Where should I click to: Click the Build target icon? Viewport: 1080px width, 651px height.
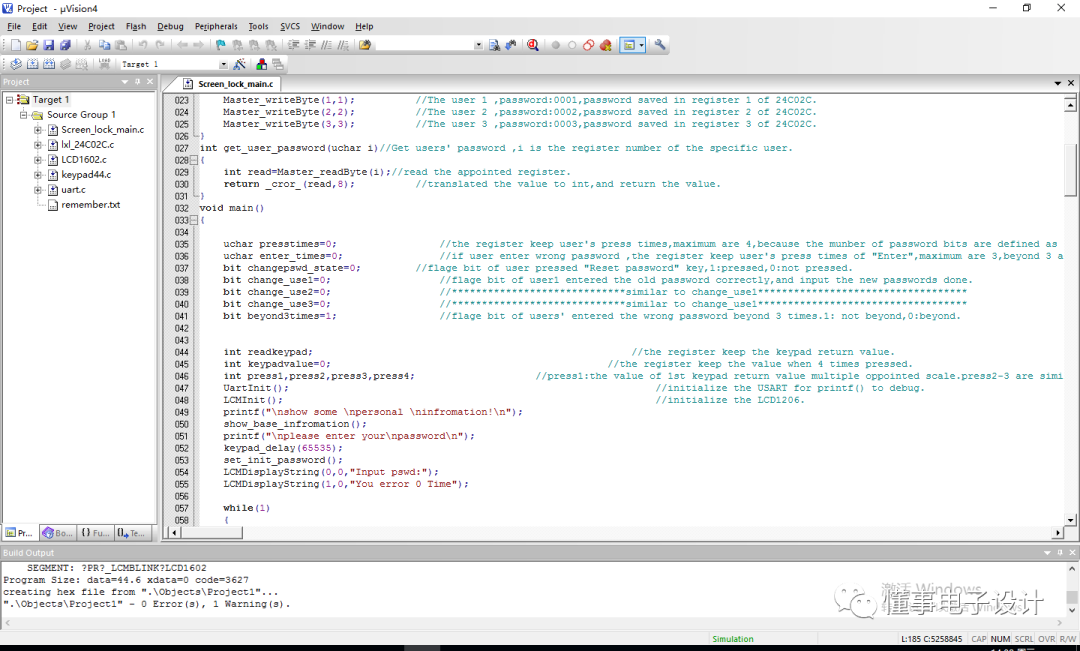pos(32,64)
